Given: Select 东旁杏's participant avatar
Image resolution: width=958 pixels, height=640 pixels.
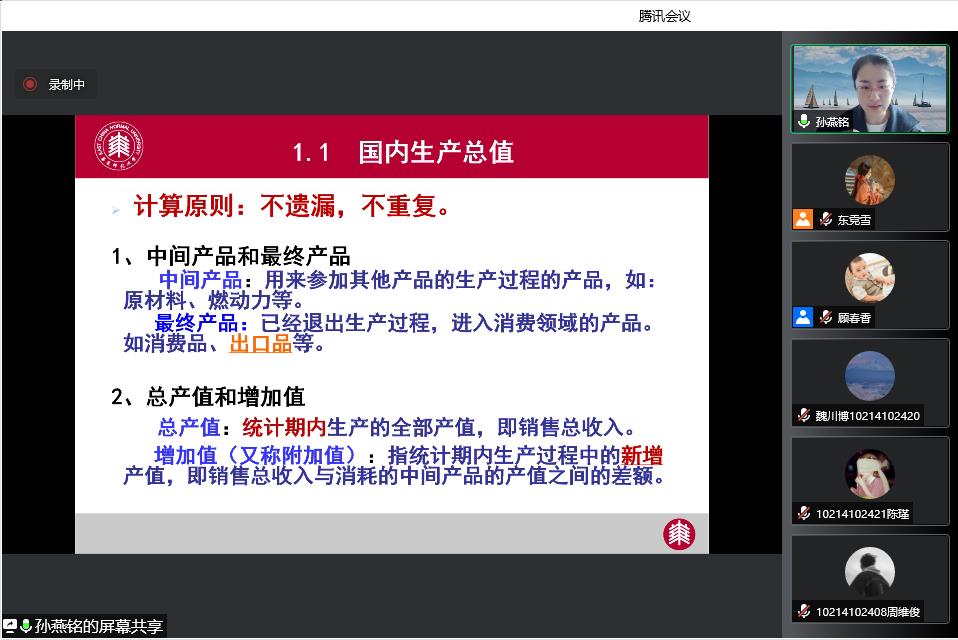Looking at the screenshot, I should [869, 180].
